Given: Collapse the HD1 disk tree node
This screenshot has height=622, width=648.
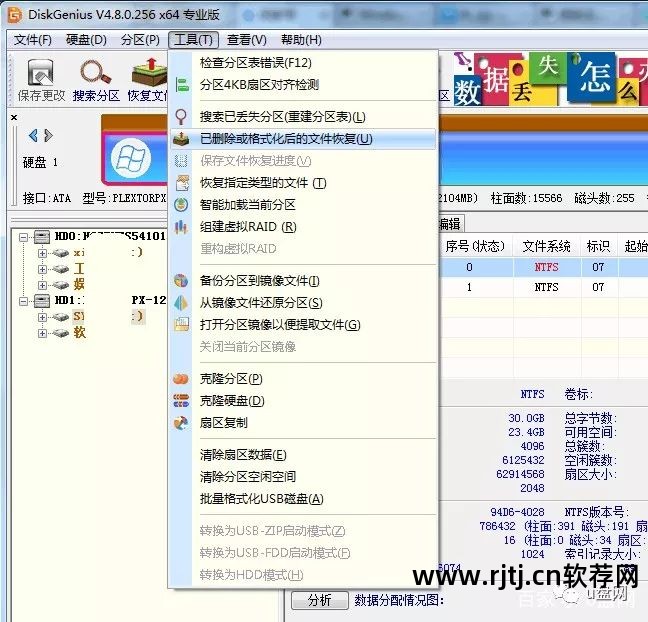Looking at the screenshot, I should tap(24, 300).
